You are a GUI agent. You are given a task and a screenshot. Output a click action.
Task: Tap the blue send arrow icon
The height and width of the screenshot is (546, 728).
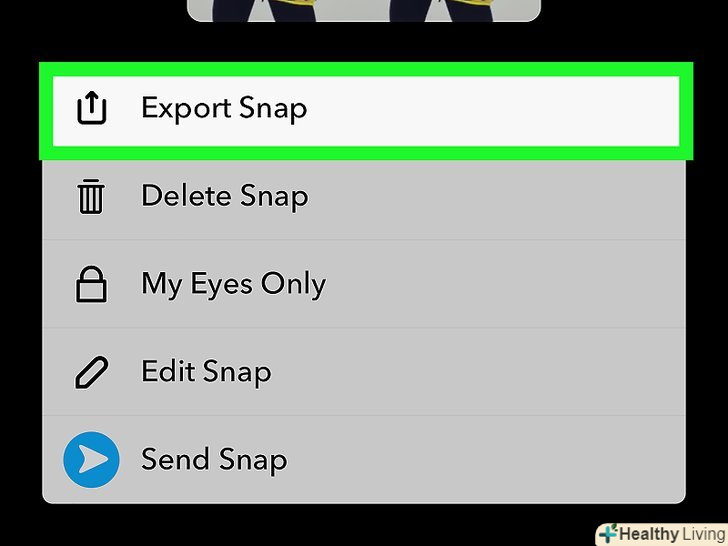[91, 460]
